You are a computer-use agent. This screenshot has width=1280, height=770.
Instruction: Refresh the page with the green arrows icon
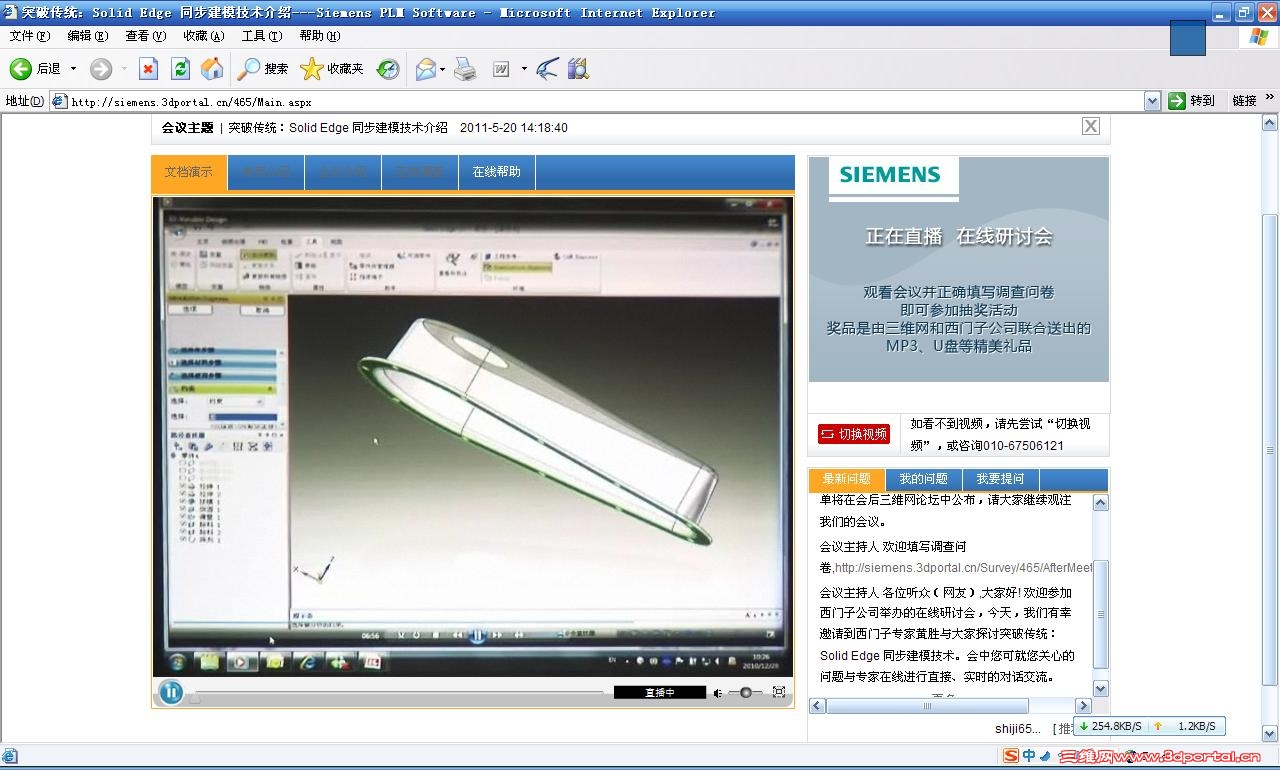coord(180,69)
